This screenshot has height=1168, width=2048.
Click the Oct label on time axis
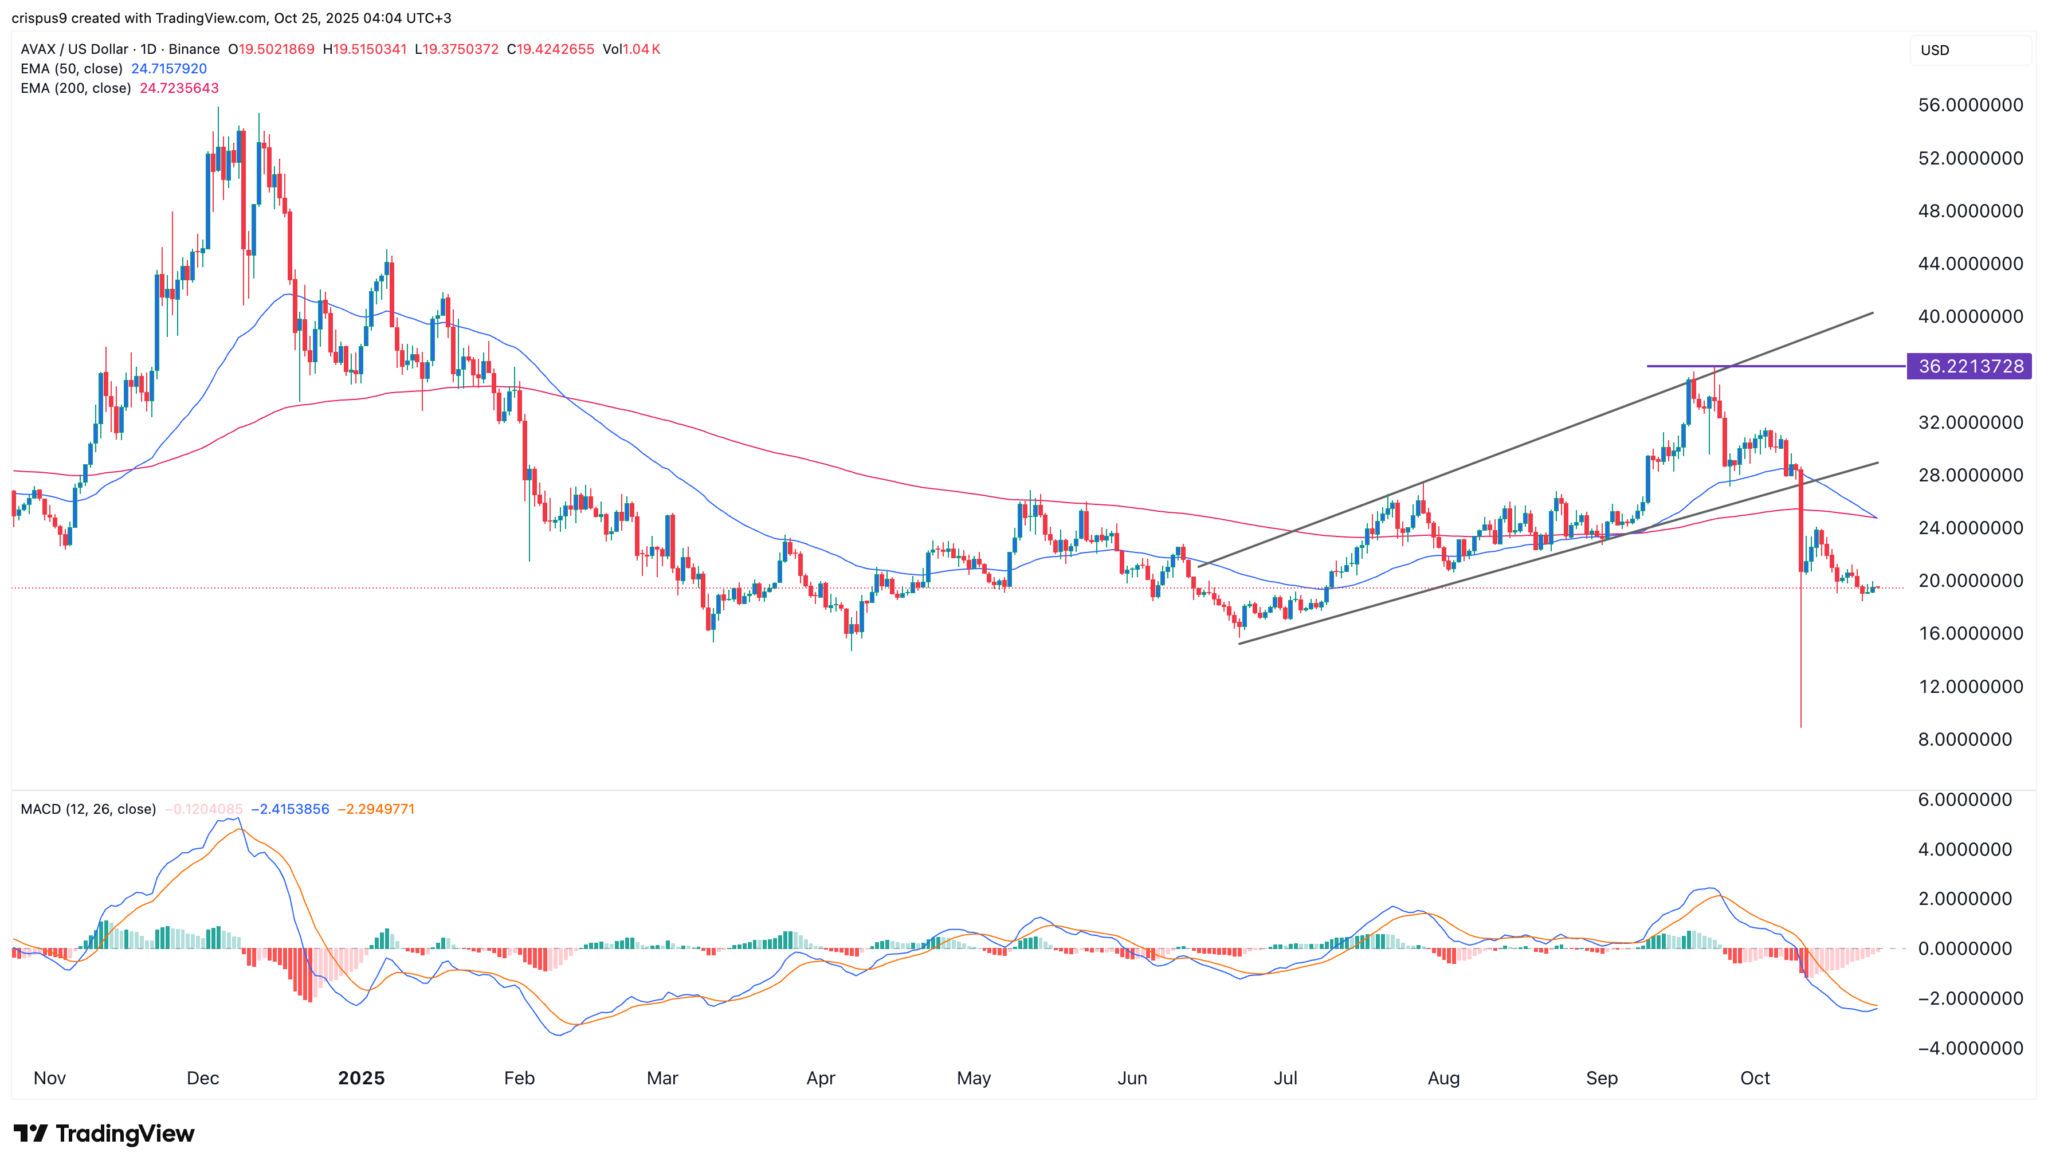[1755, 1078]
